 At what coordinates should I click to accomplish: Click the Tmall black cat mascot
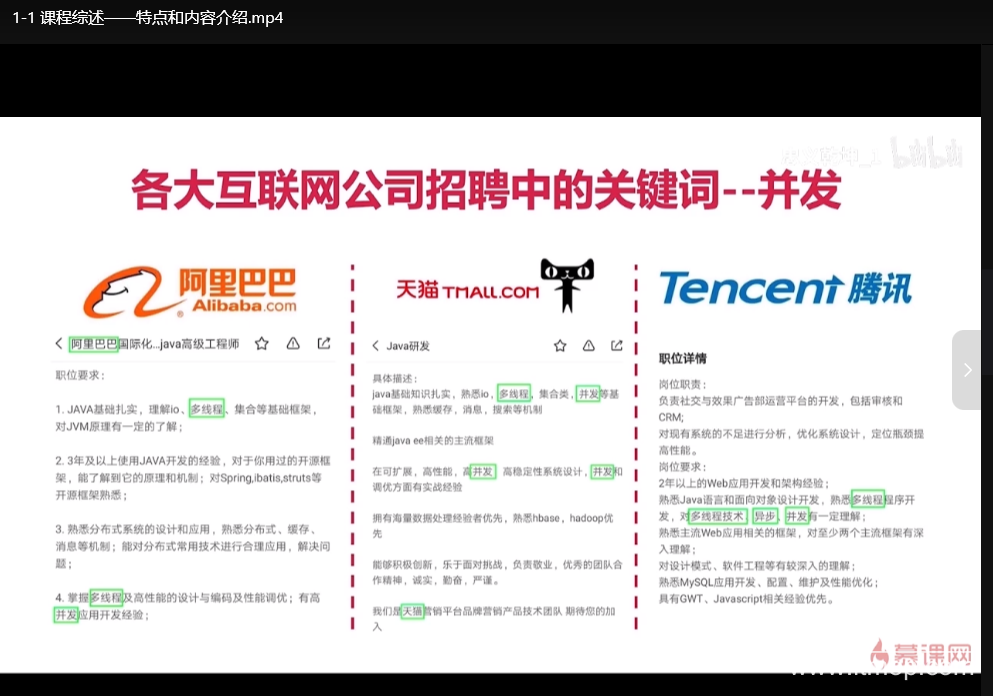pyautogui.click(x=568, y=284)
